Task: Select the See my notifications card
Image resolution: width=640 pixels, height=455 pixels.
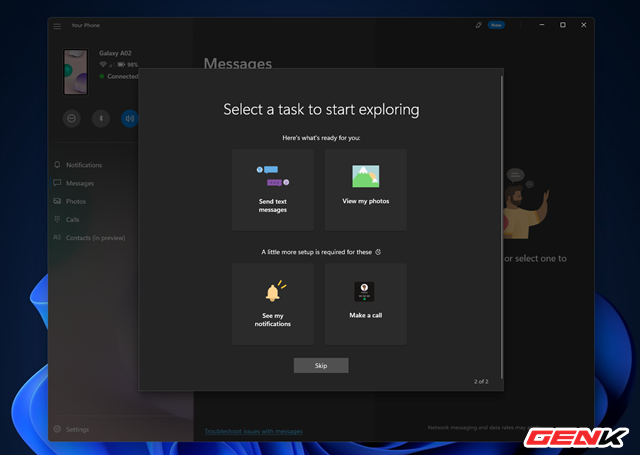Action: pyautogui.click(x=273, y=304)
